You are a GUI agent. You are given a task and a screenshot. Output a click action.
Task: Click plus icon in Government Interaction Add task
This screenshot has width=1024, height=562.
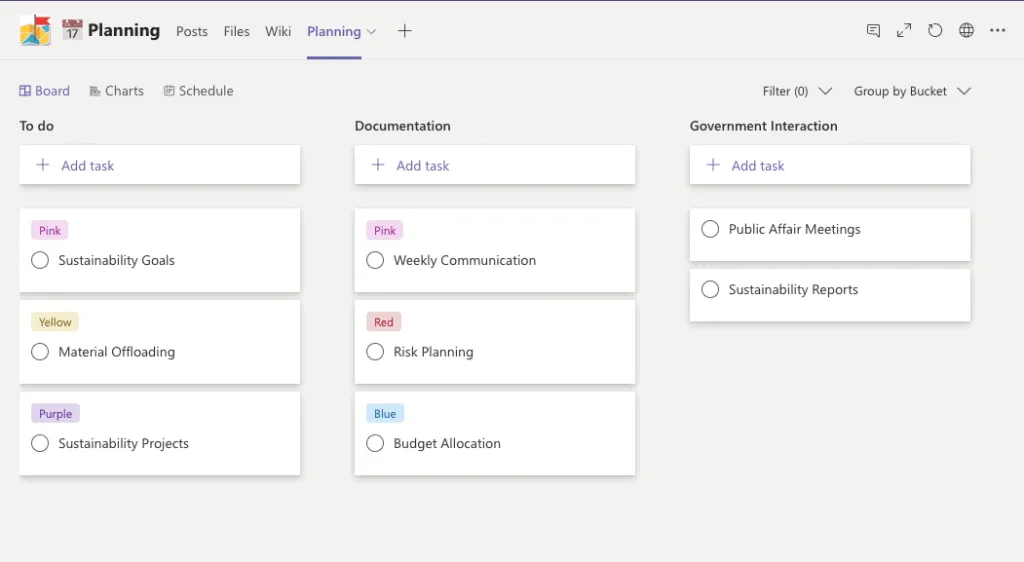pos(713,165)
